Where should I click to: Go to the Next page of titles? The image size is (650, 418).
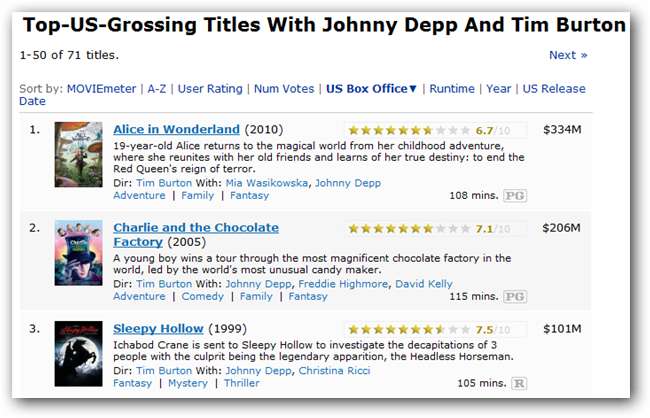point(568,55)
